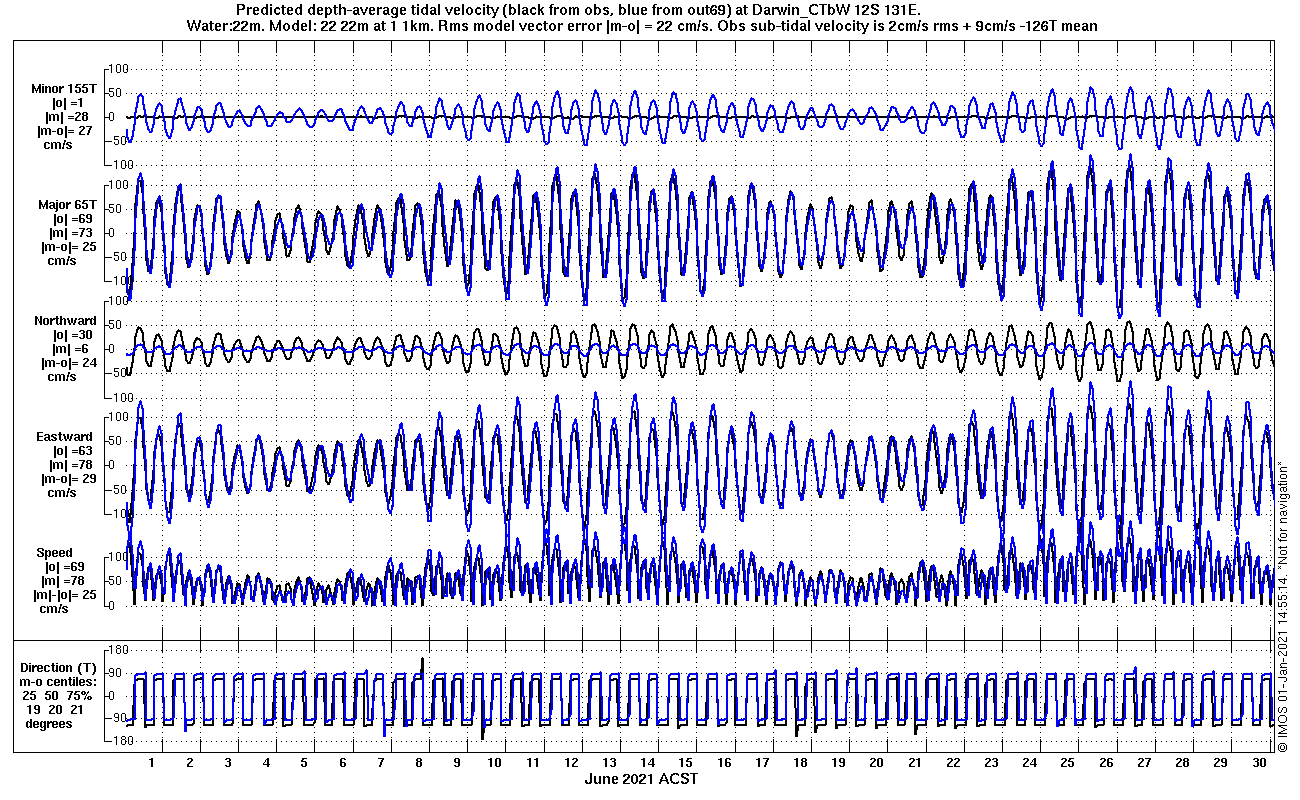Click the '|m|-|o|= 25' value under Speed
Image resolution: width=1300 pixels, height=800 pixels.
tap(67, 595)
